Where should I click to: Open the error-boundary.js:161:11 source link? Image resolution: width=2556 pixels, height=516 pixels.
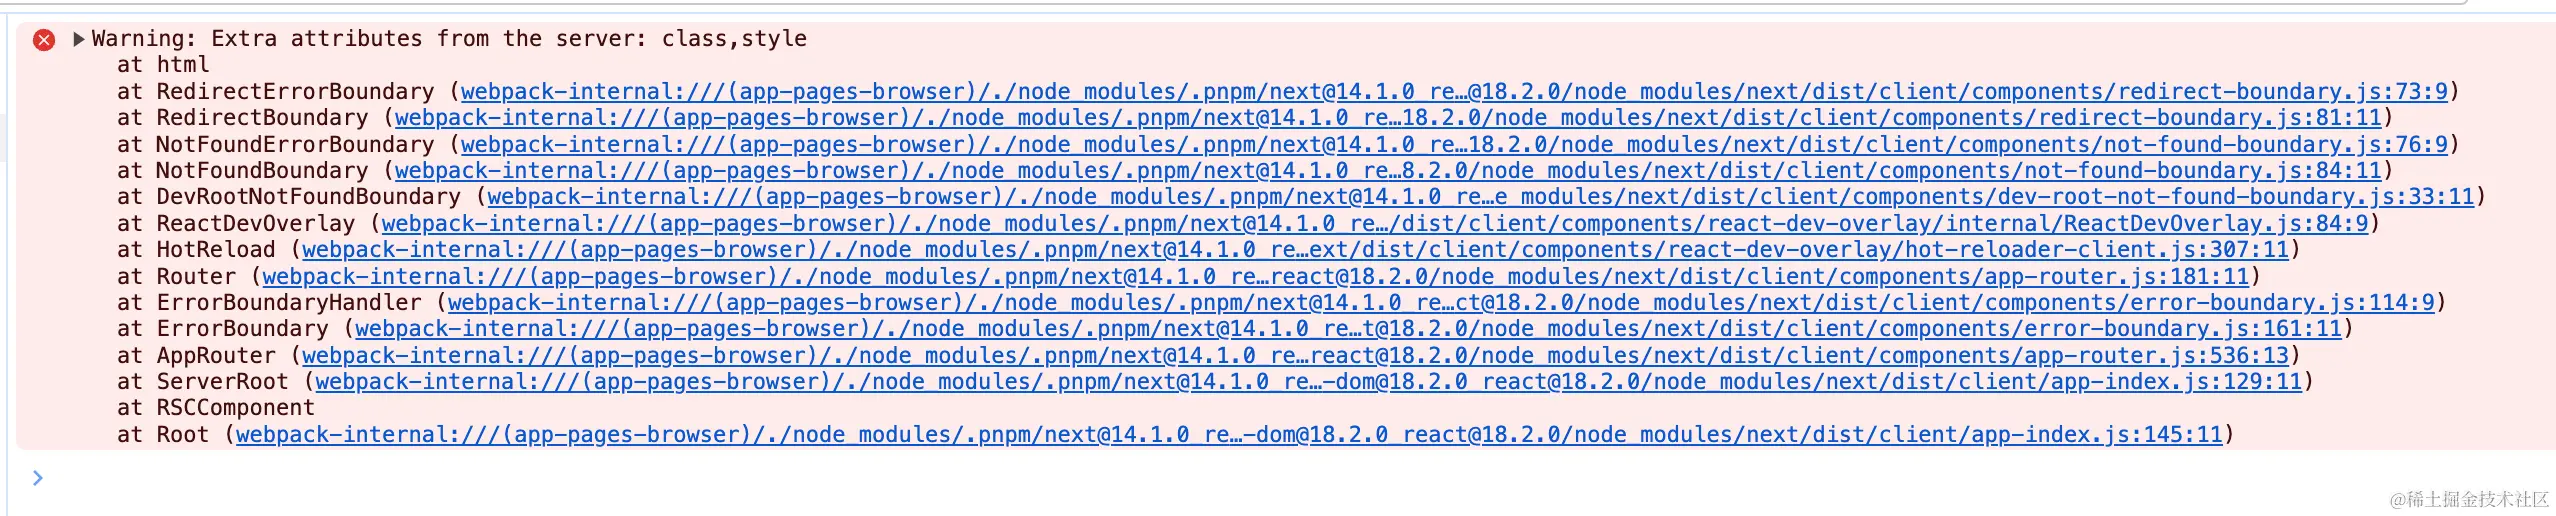1349,329
